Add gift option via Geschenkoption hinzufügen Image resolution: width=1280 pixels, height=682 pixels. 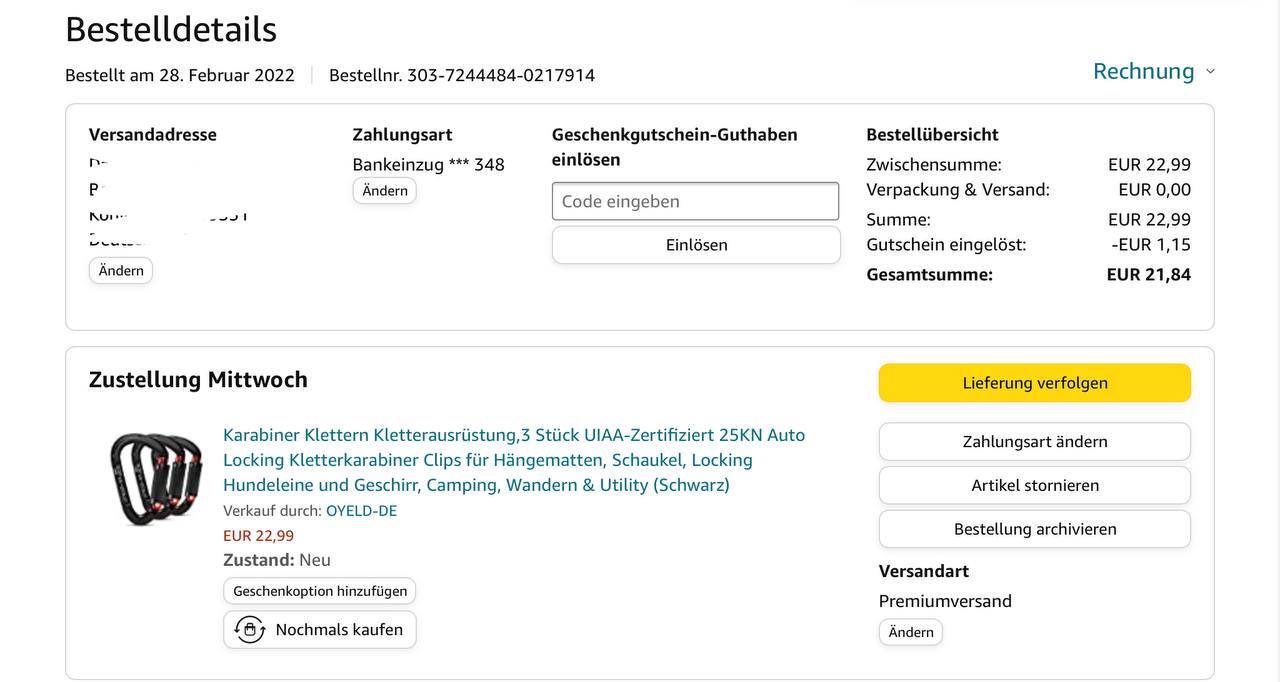(320, 591)
